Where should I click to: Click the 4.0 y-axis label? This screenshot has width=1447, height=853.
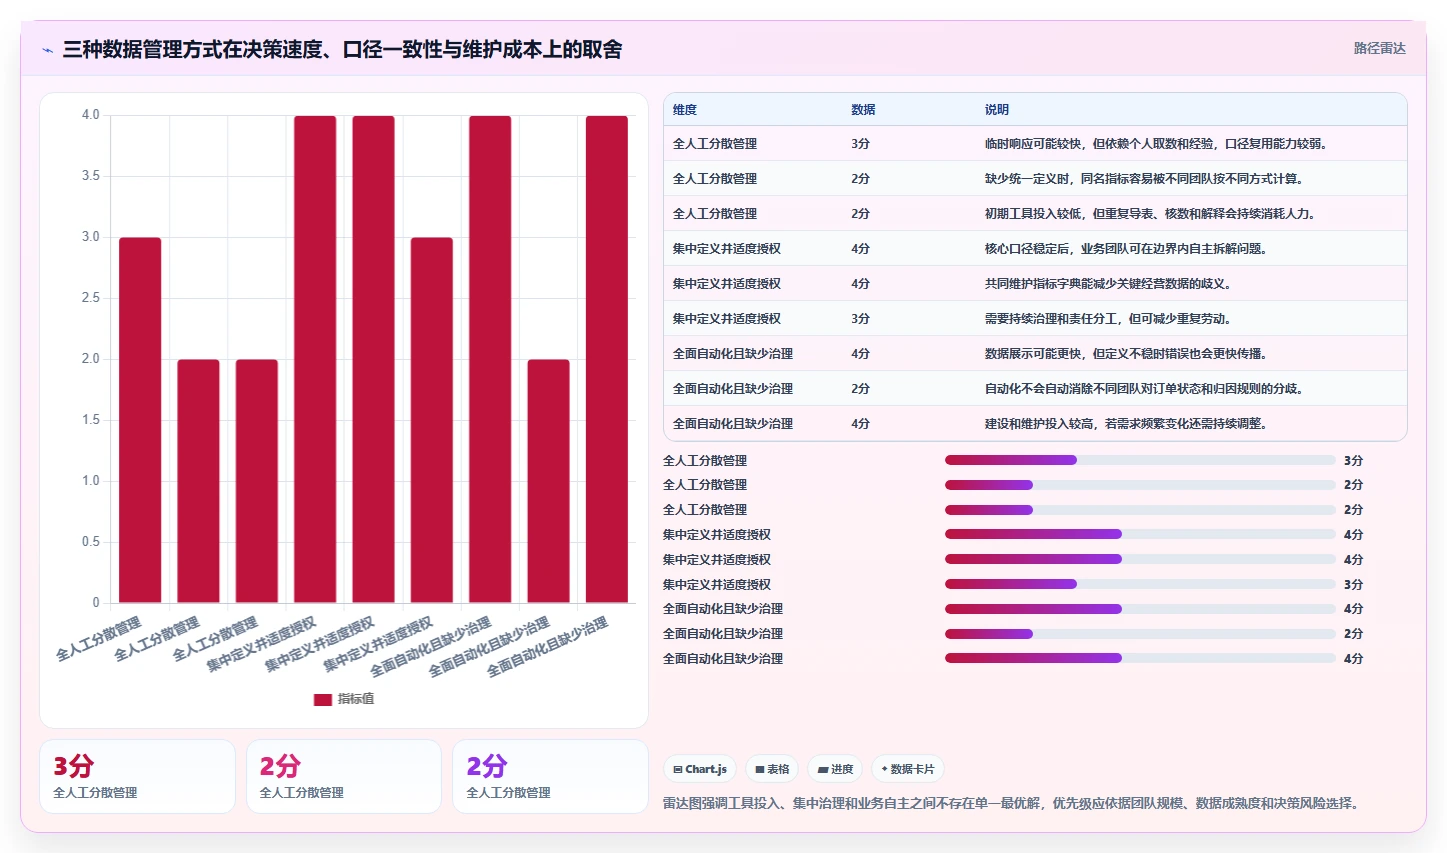[x=91, y=115]
